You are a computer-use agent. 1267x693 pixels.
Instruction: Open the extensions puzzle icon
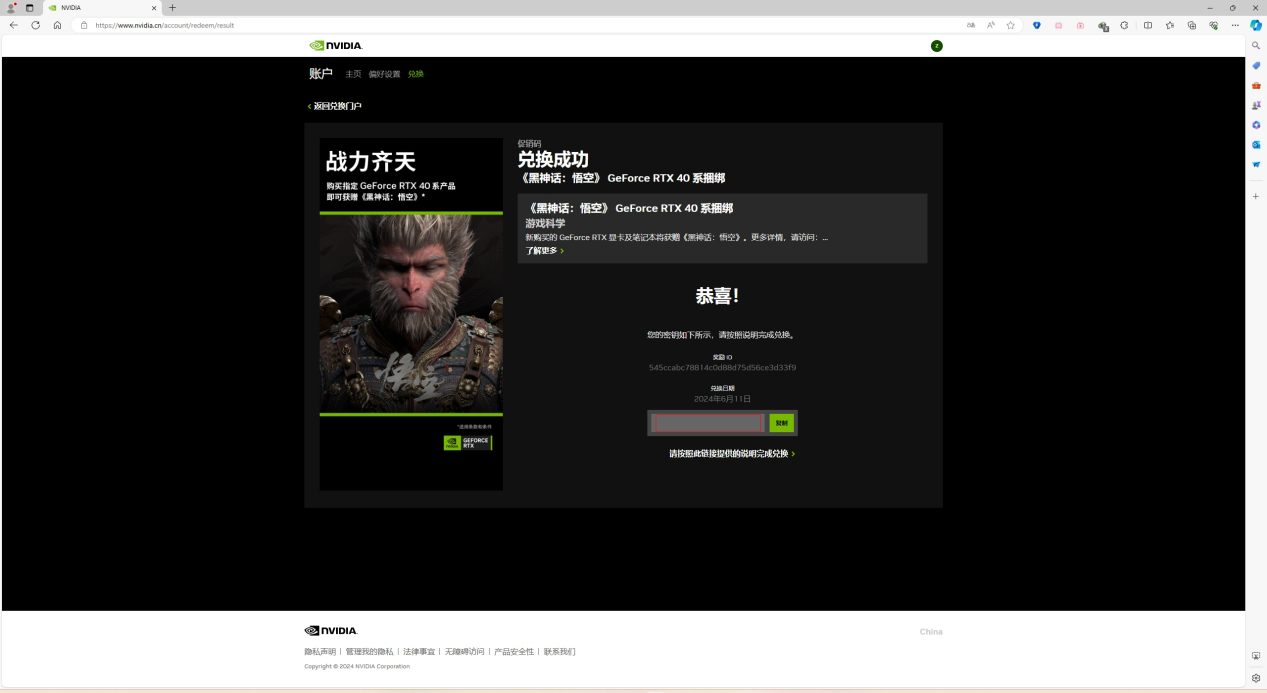(x=1124, y=25)
